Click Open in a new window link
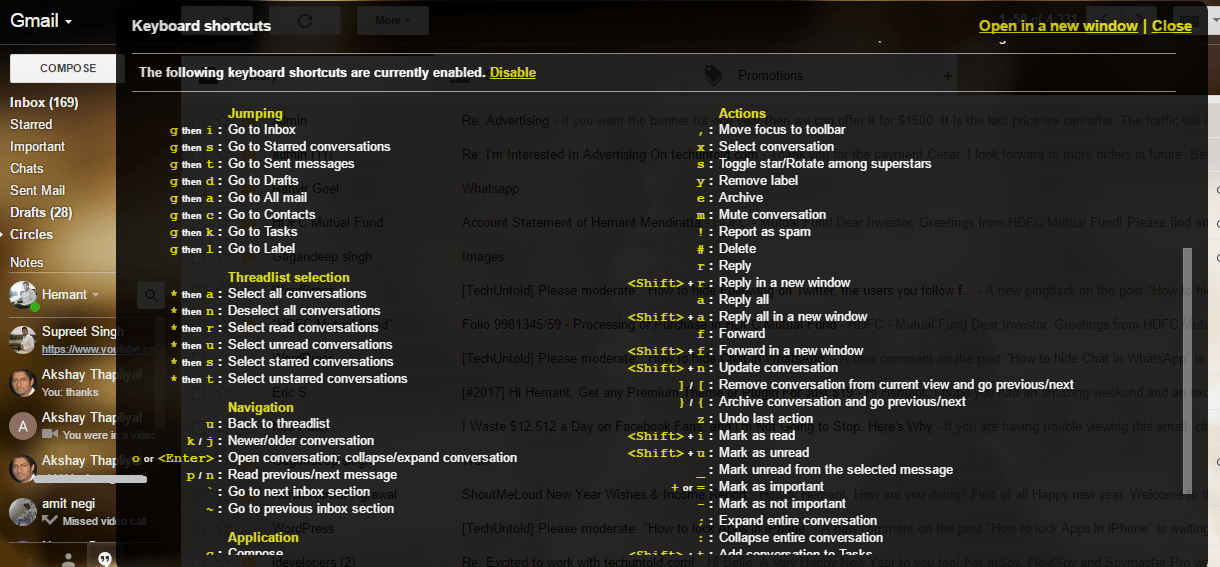Image resolution: width=1220 pixels, height=567 pixels. (1058, 26)
